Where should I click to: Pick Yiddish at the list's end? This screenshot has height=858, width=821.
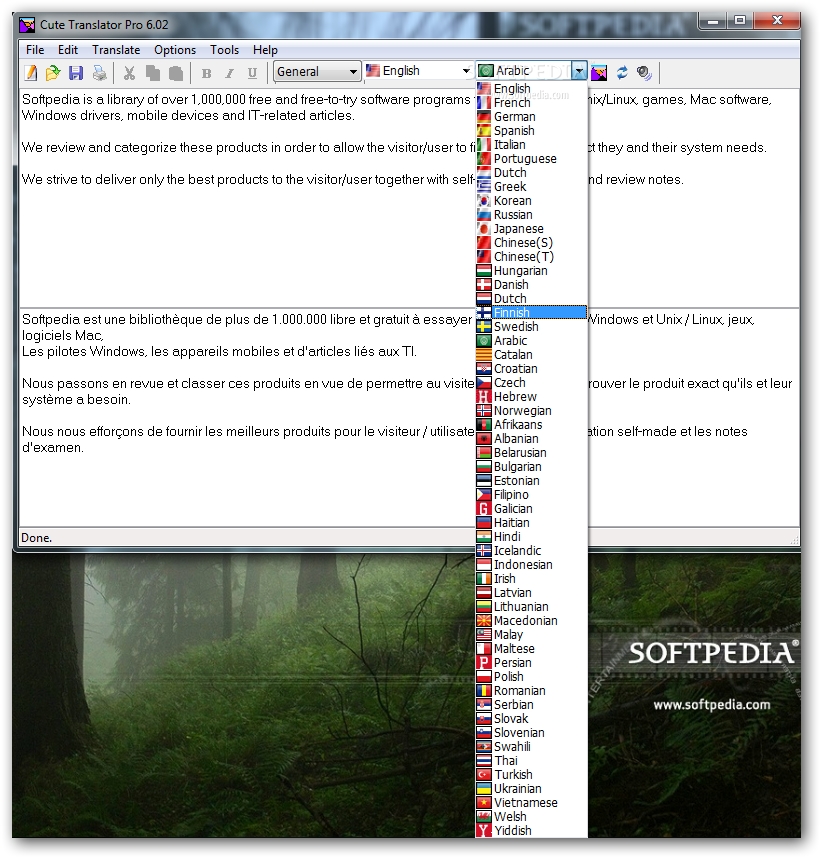click(531, 831)
